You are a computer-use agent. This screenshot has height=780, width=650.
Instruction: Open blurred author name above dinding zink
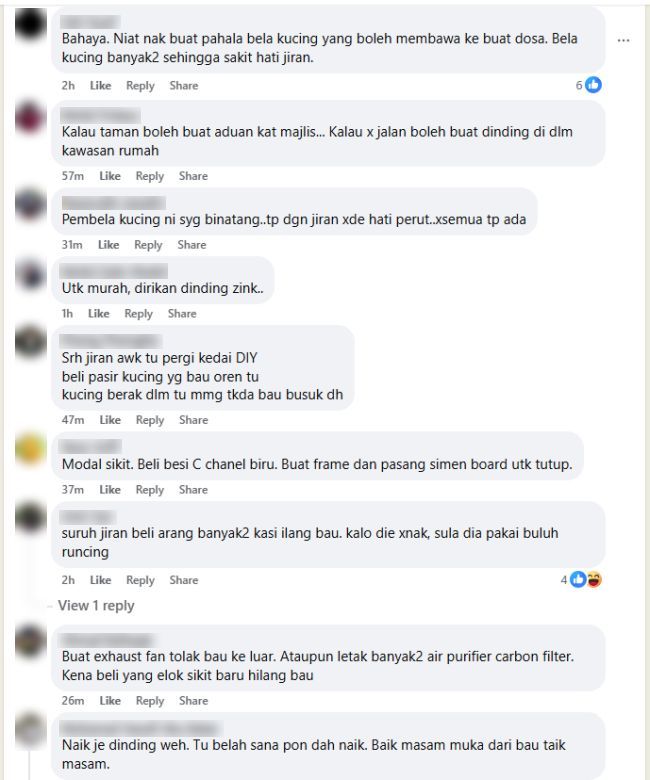[113, 272]
